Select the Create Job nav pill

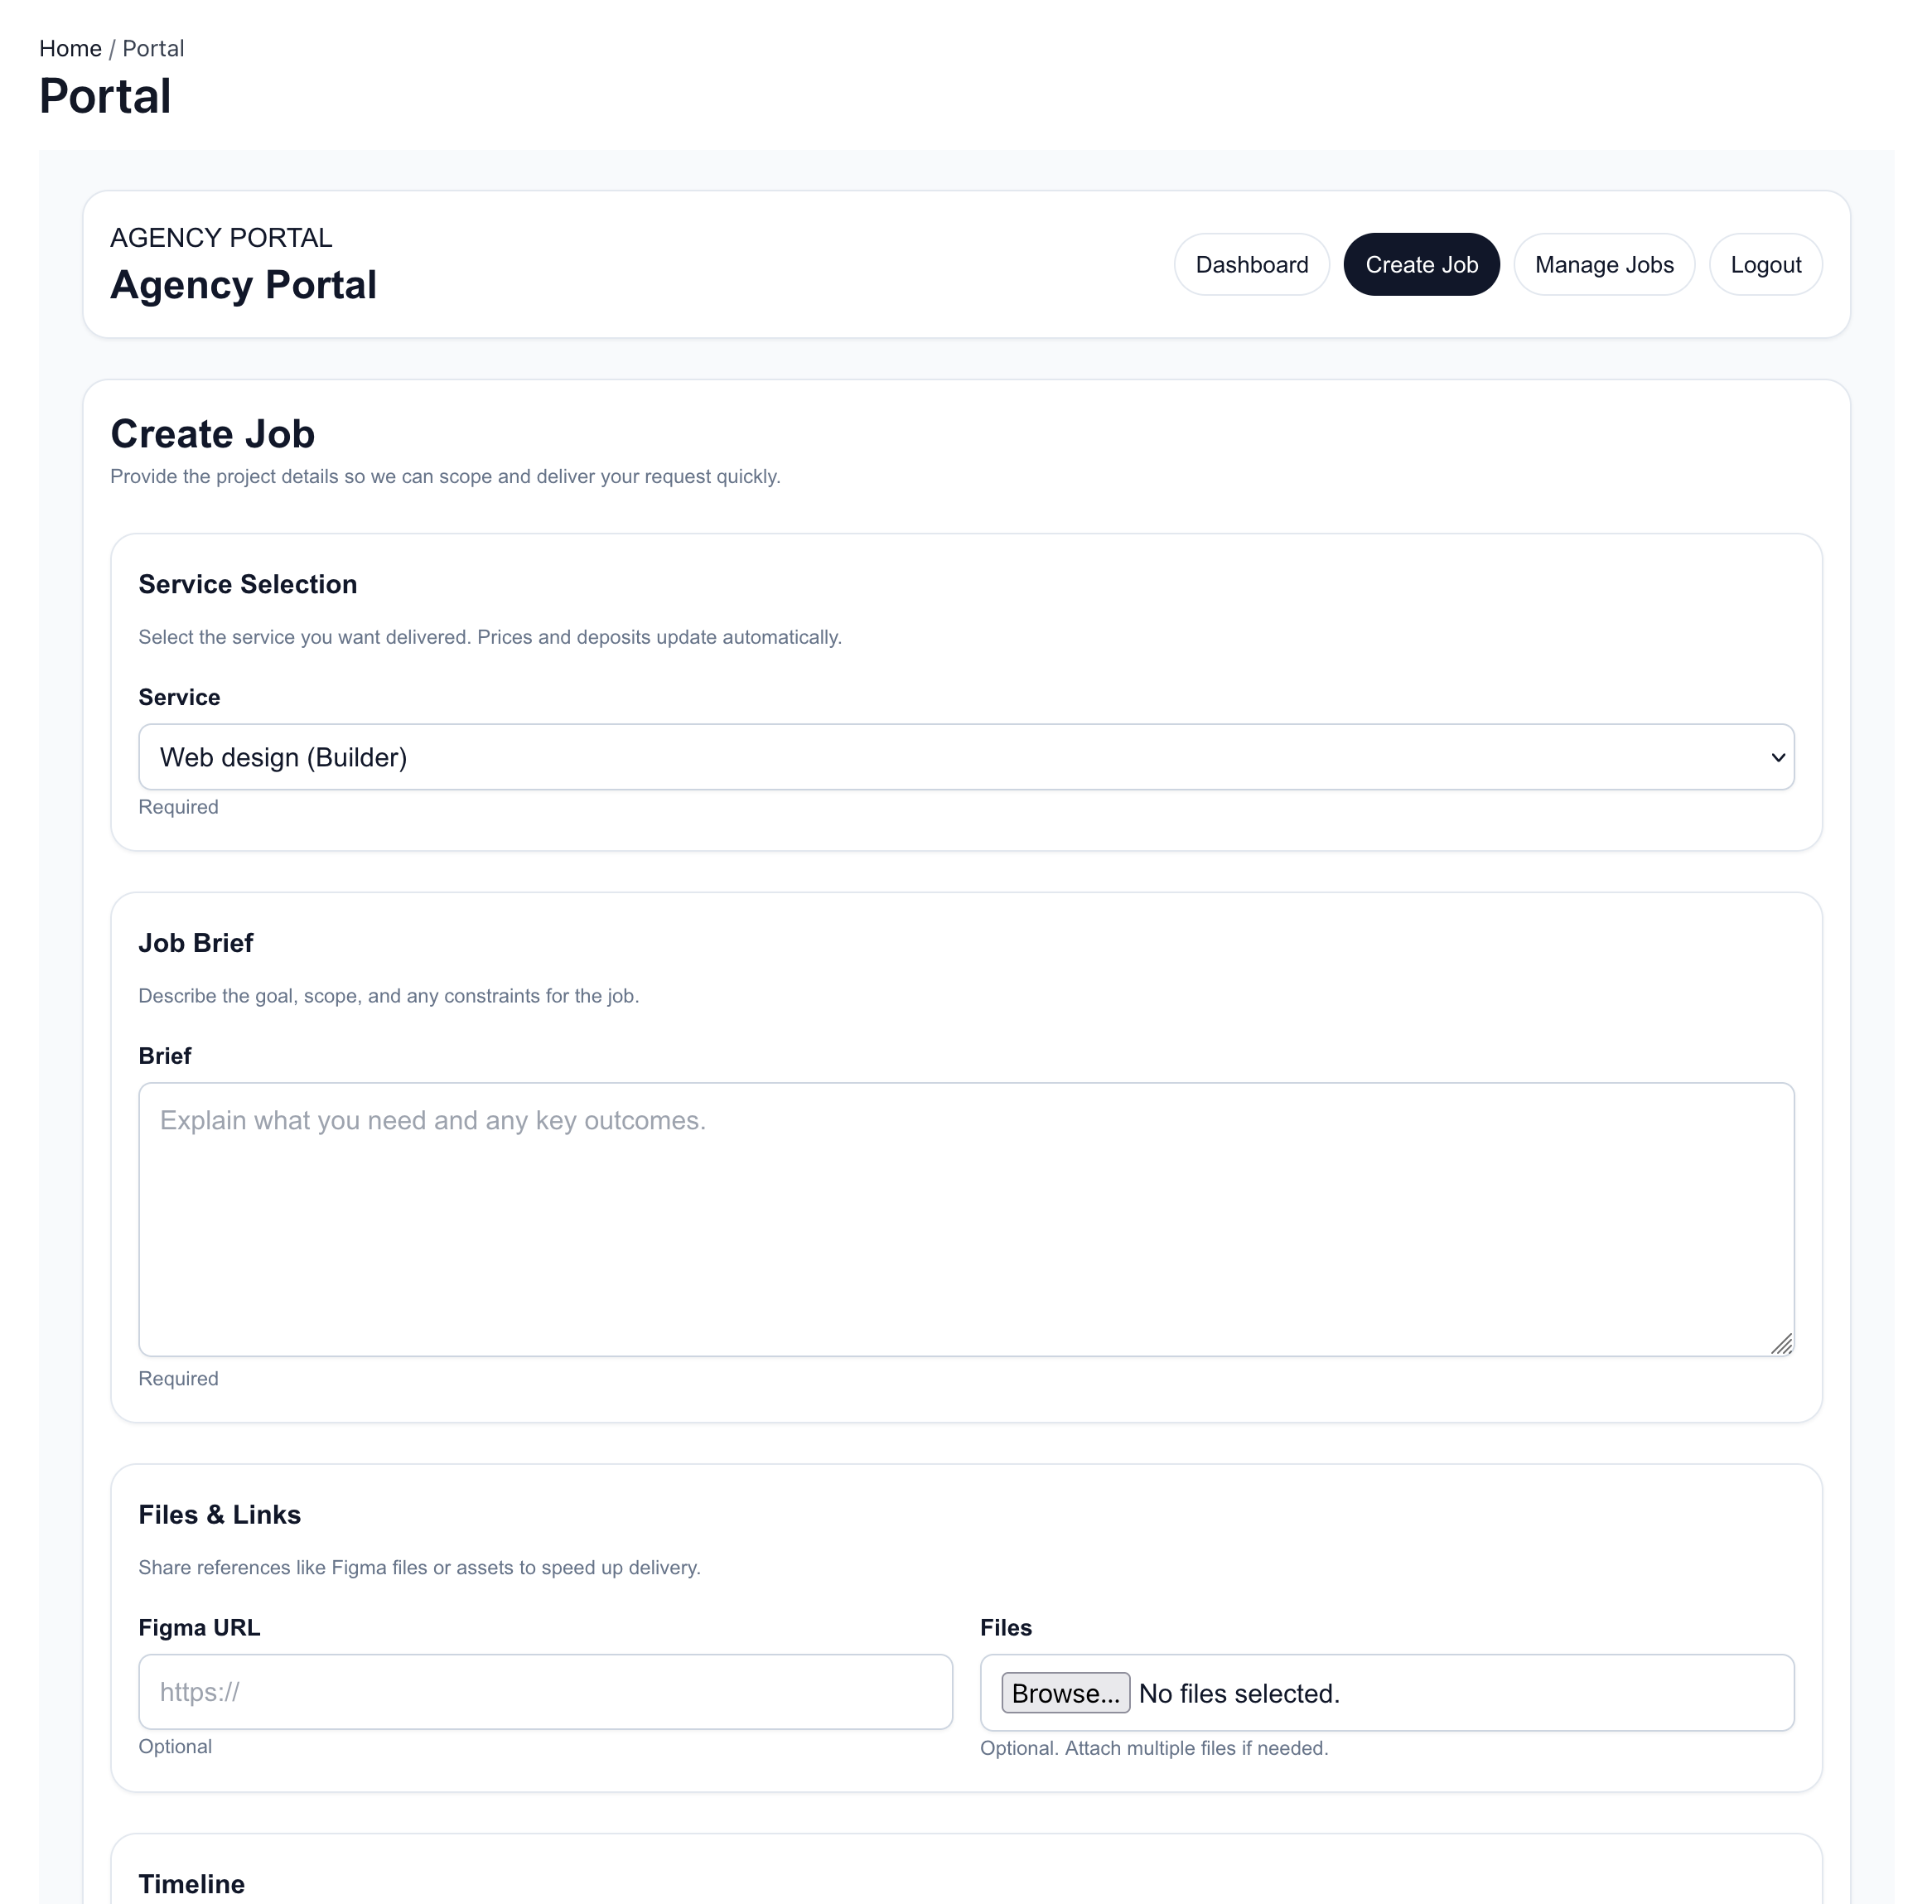pos(1420,265)
